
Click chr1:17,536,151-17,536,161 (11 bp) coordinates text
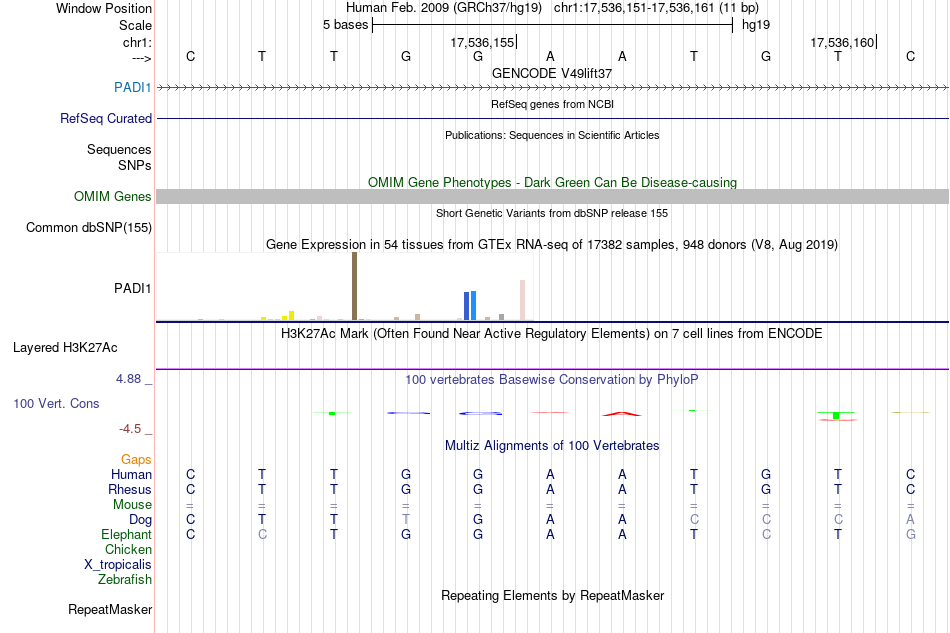pyautogui.click(x=656, y=8)
